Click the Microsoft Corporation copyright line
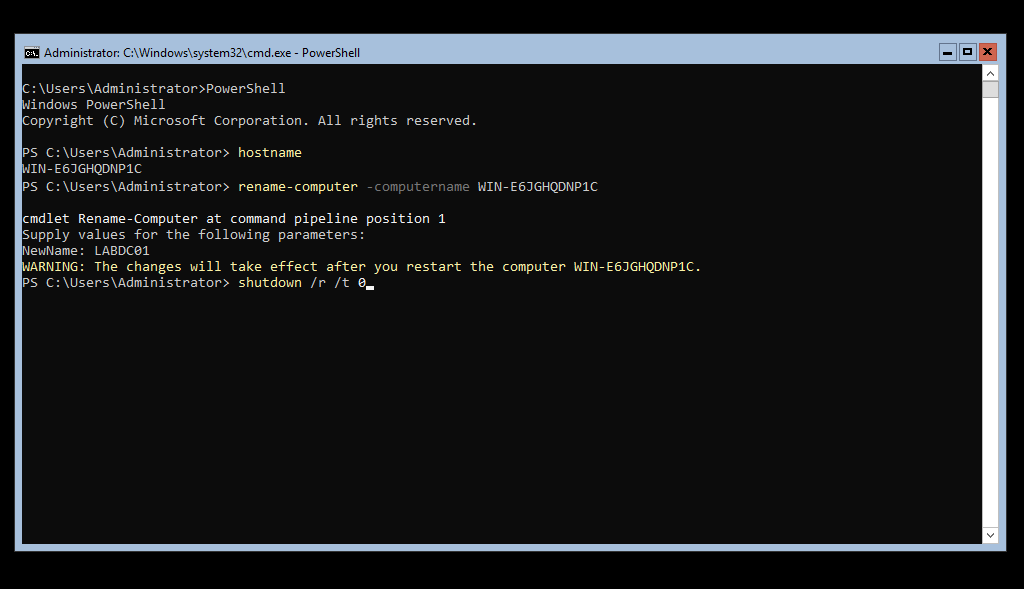This screenshot has width=1024, height=589. point(249,121)
